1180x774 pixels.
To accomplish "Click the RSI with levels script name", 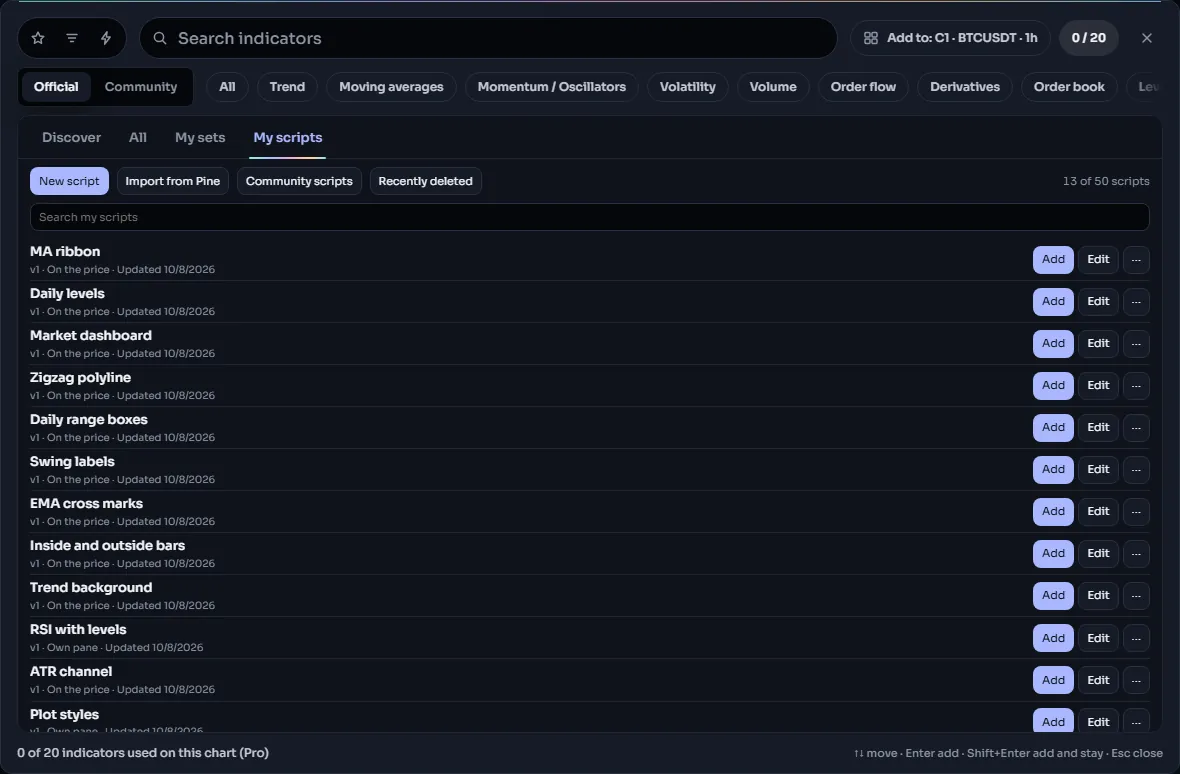I will click(78, 630).
